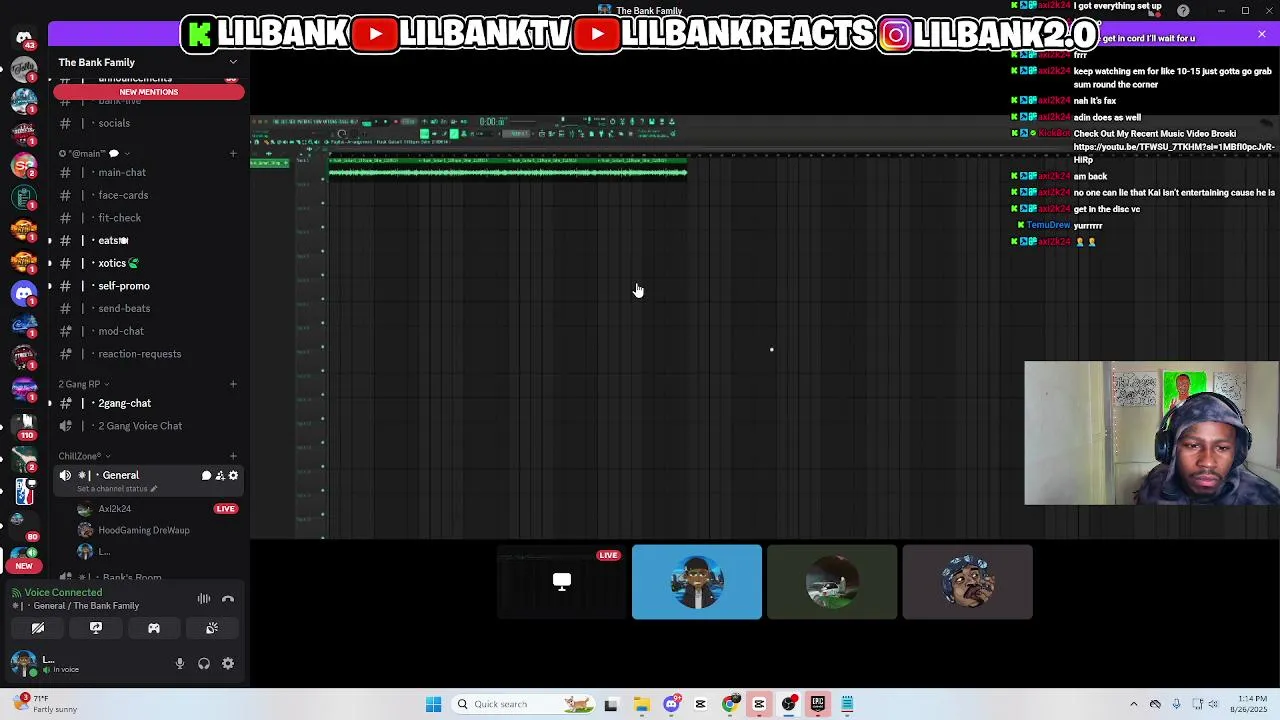Select user HoodGaming DreWaup in voice list
The width and height of the screenshot is (1280, 720).
tap(144, 531)
